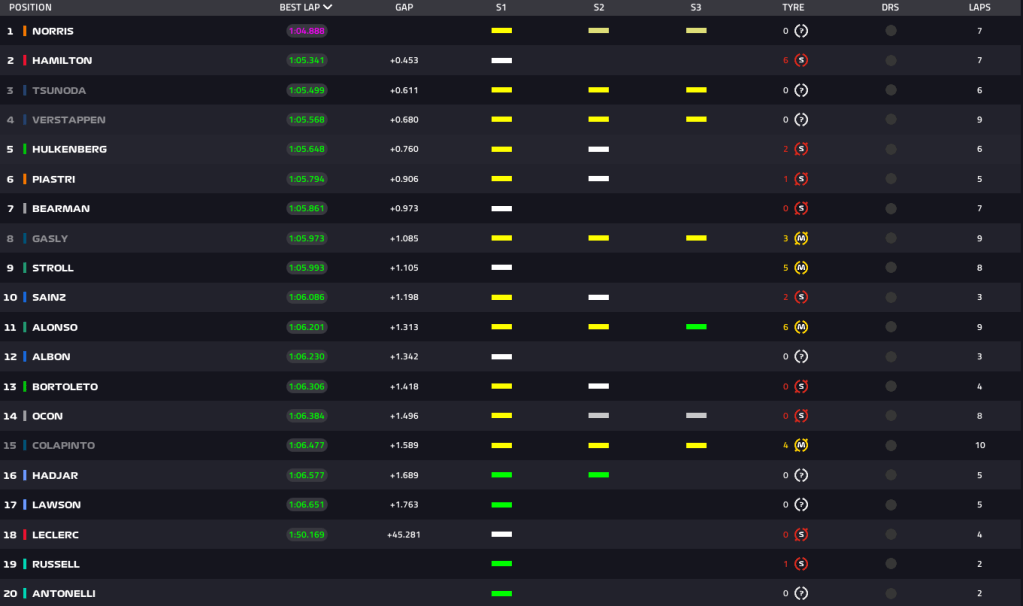
Task: Click driver name SAINZ
Action: tap(49, 297)
